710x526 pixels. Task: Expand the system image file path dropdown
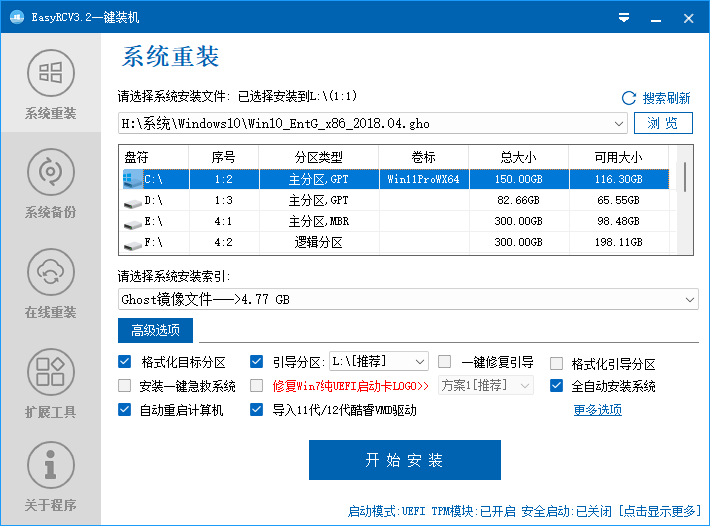click(619, 123)
